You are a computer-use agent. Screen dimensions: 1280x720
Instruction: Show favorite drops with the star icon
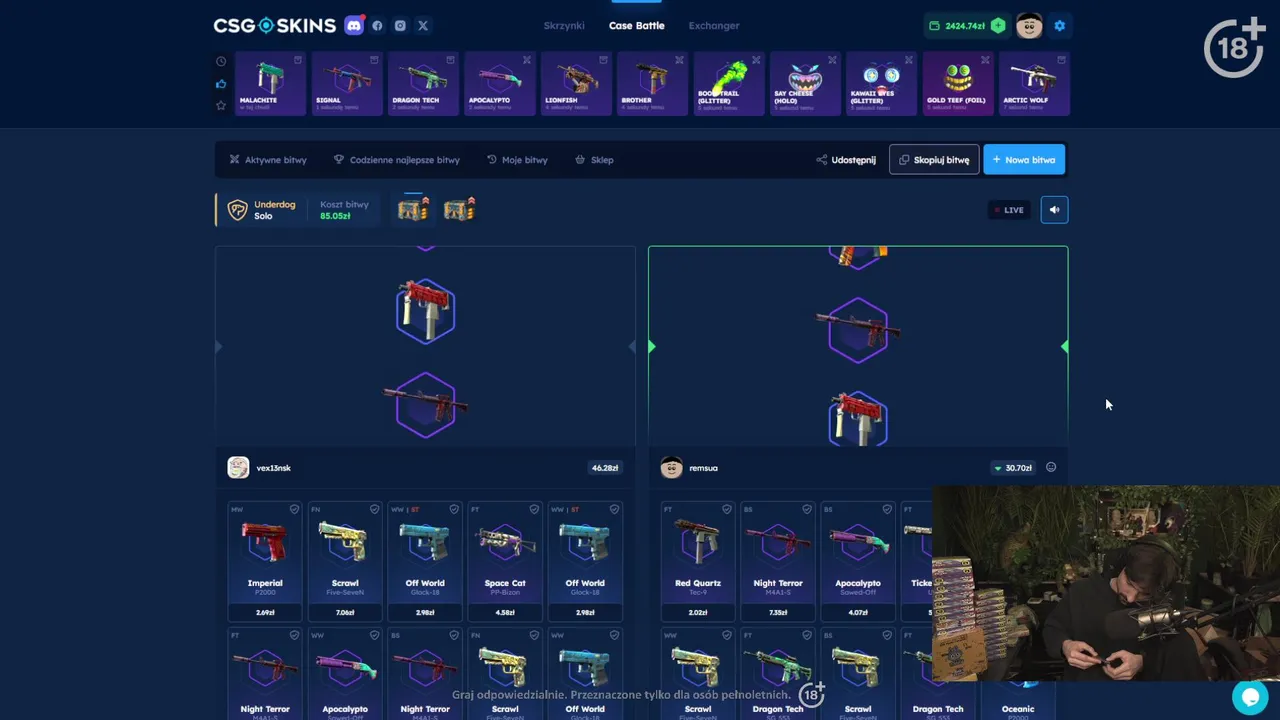point(221,105)
